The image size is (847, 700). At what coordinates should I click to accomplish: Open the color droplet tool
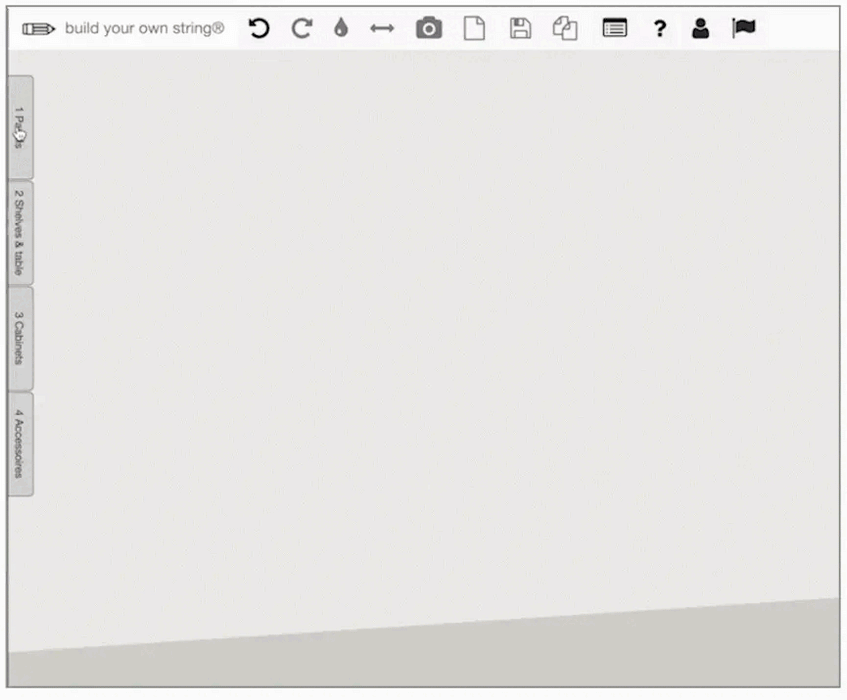click(341, 29)
